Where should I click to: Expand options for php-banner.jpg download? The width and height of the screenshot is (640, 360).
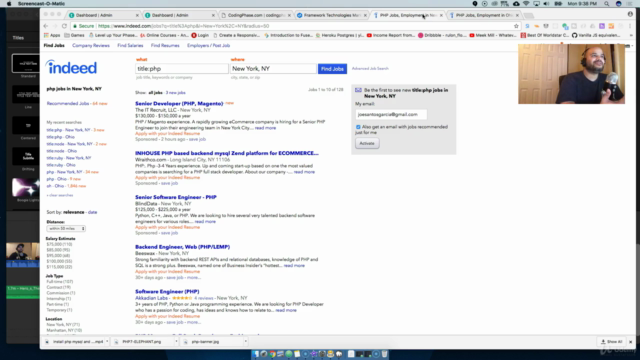point(245,342)
